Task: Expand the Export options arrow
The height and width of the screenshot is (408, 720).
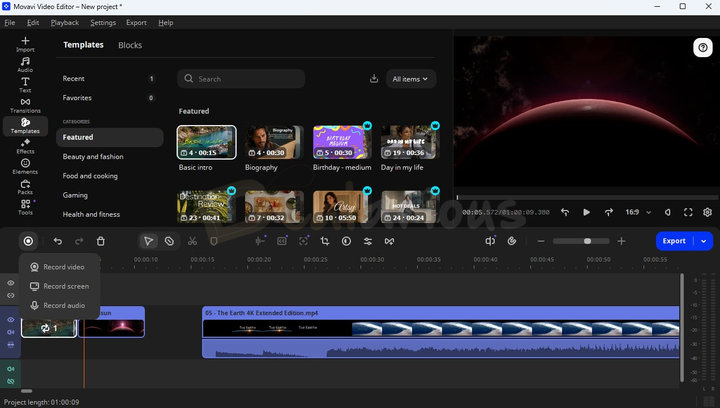Action: click(703, 241)
